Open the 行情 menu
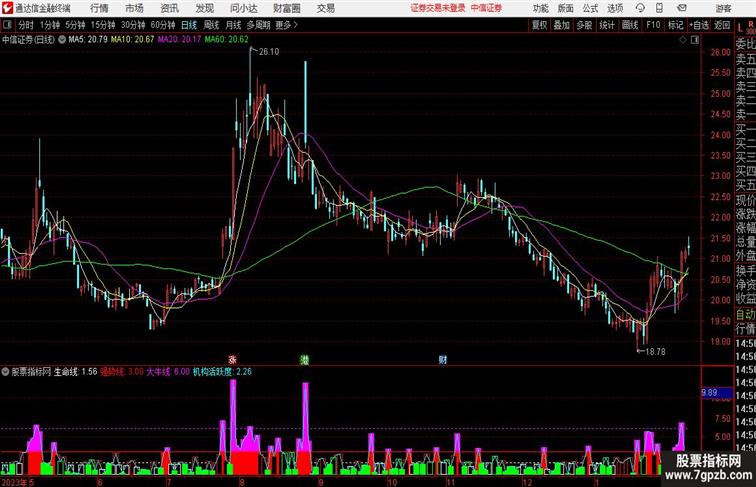The width and height of the screenshot is (756, 487). pyautogui.click(x=99, y=8)
